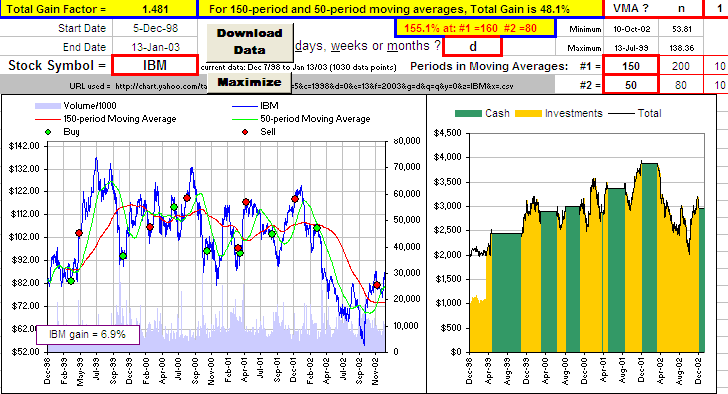The image size is (728, 394).
Task: Click the Start Date value 5-Dec-98
Action: (x=155, y=28)
